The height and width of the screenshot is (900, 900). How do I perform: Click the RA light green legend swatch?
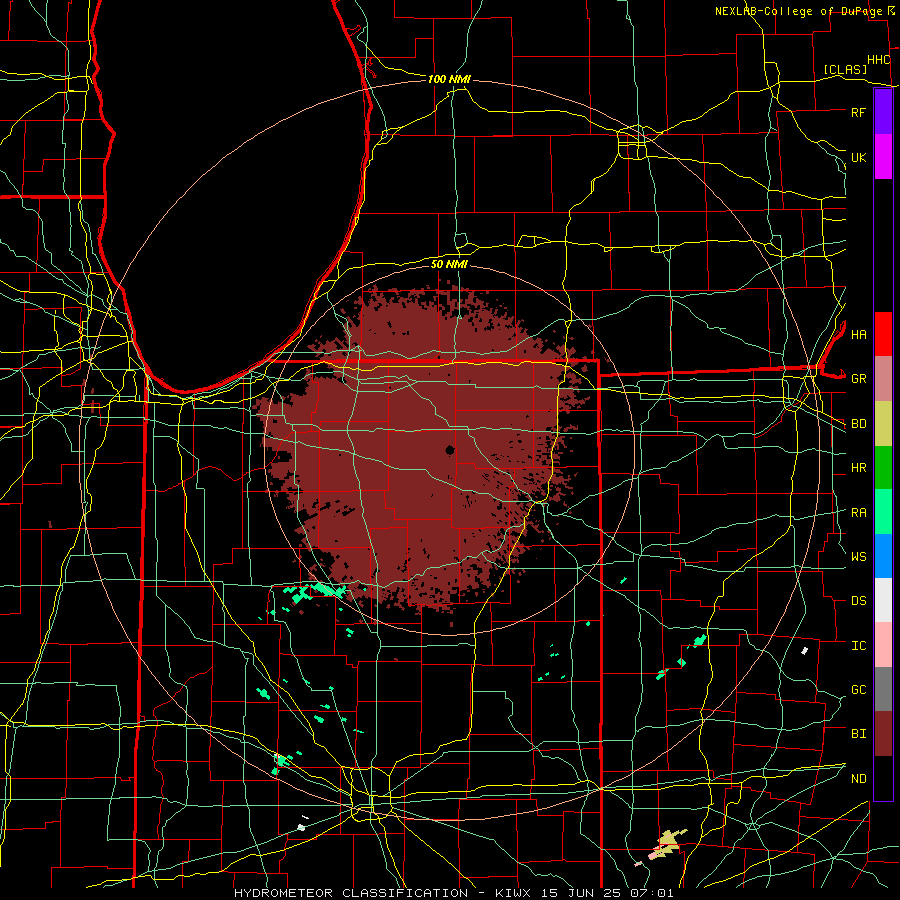click(x=883, y=512)
